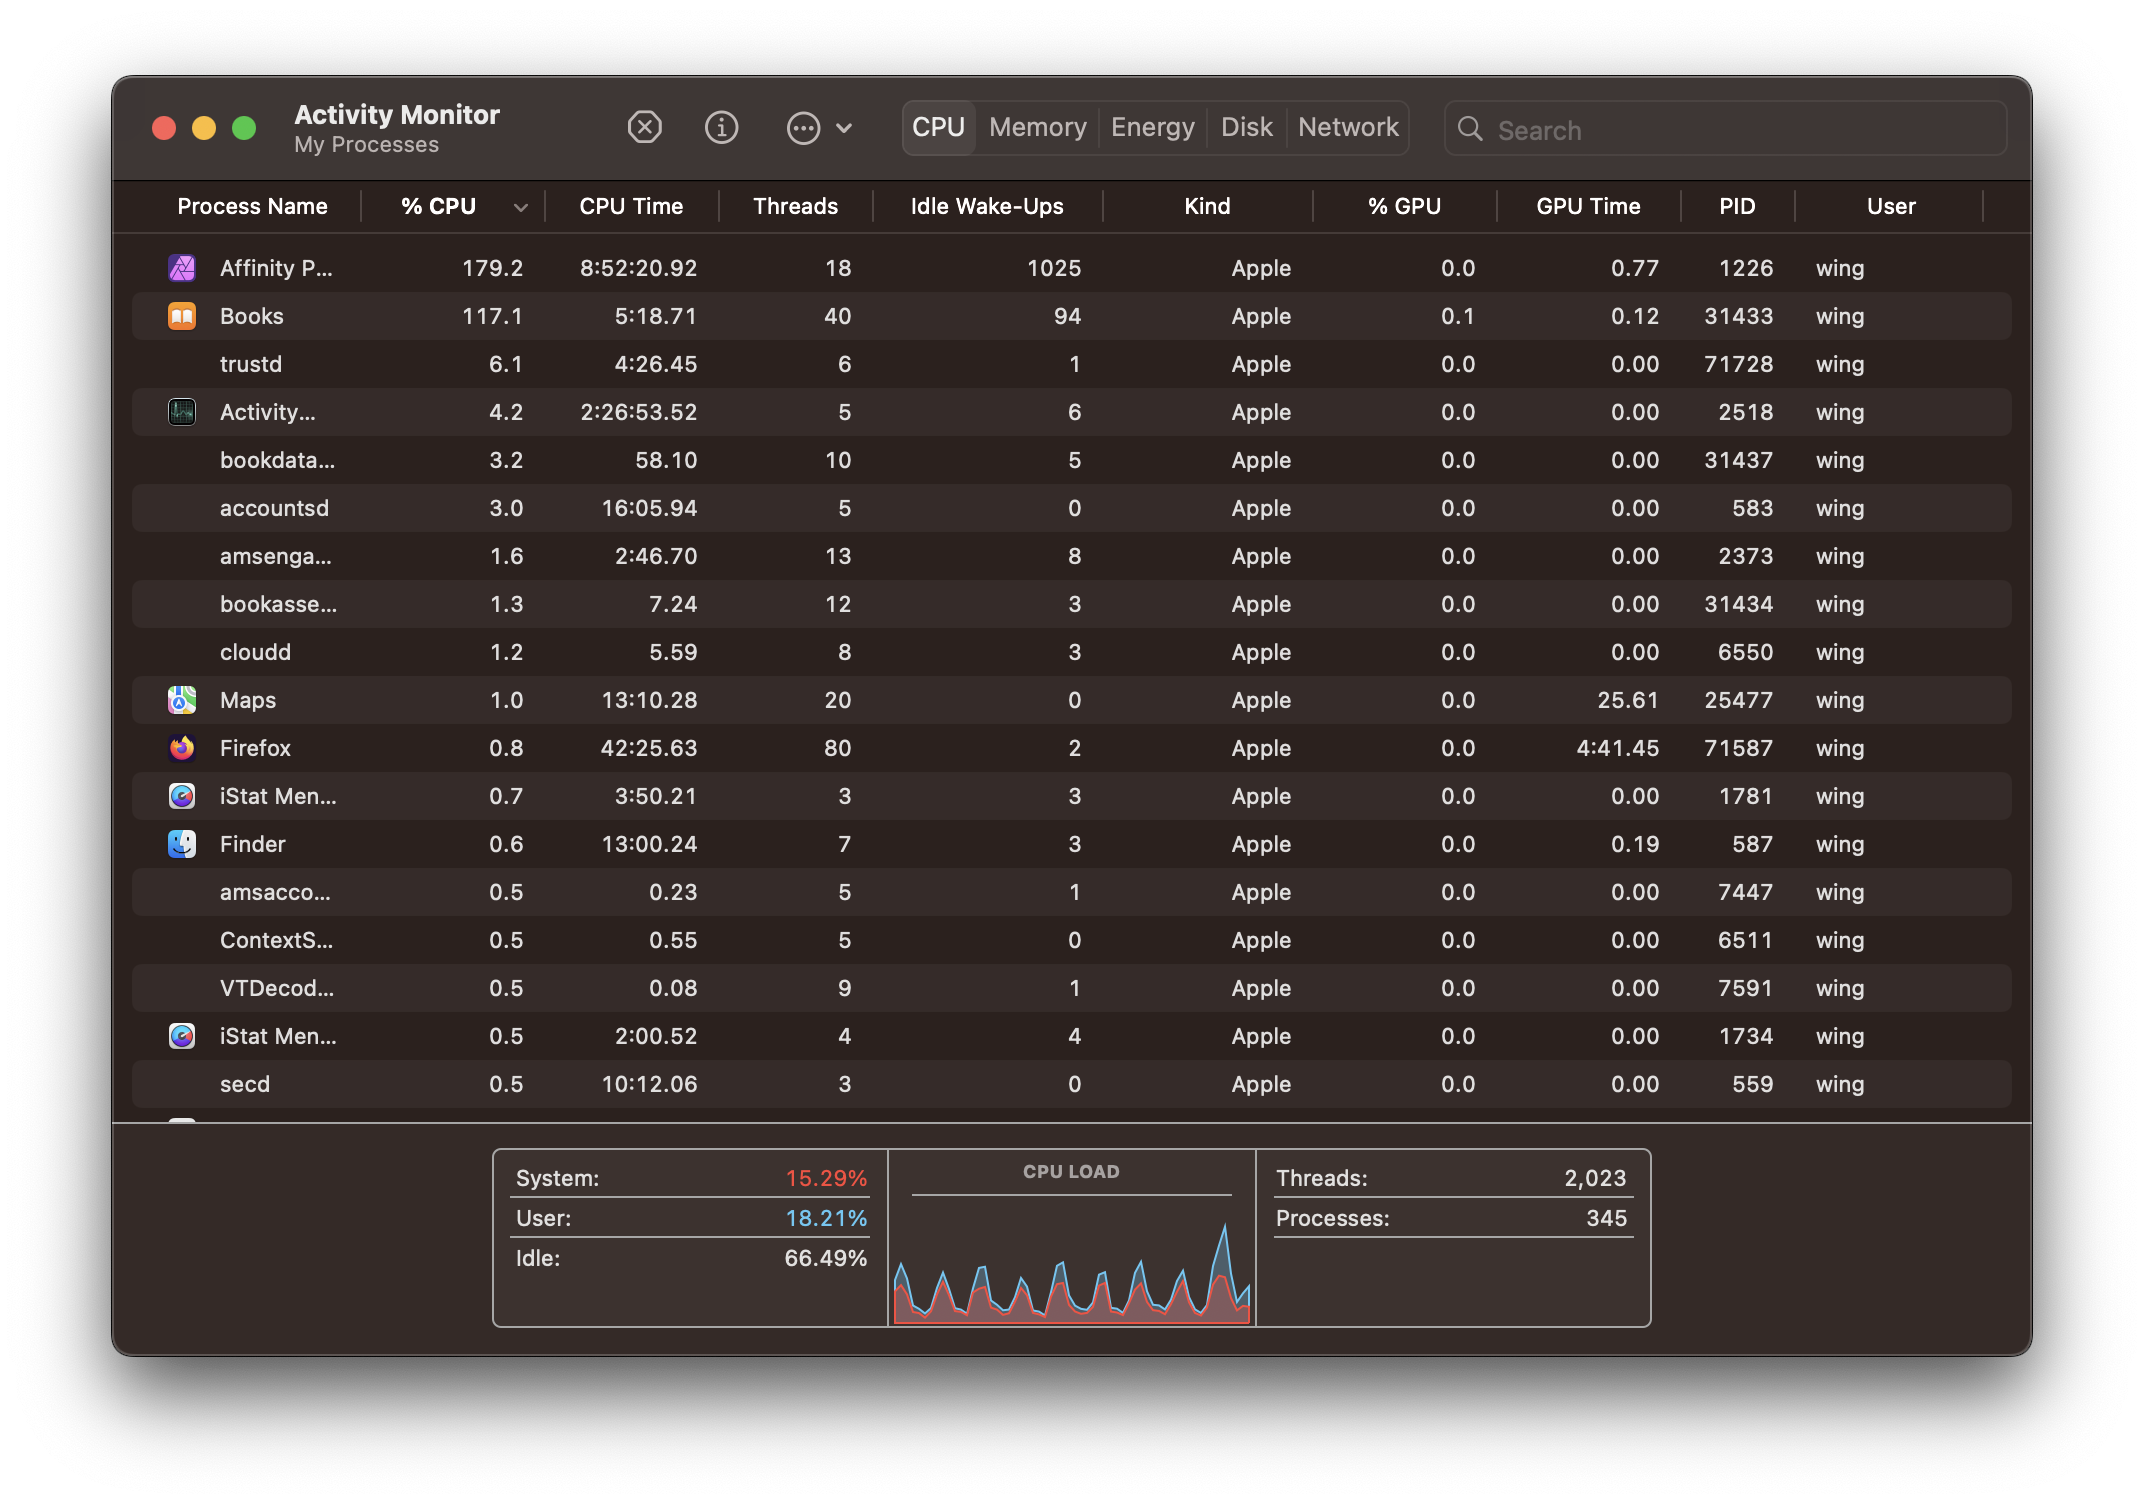Click the Processes 345 total
This screenshot has width=2144, height=1504.
[x=1606, y=1218]
